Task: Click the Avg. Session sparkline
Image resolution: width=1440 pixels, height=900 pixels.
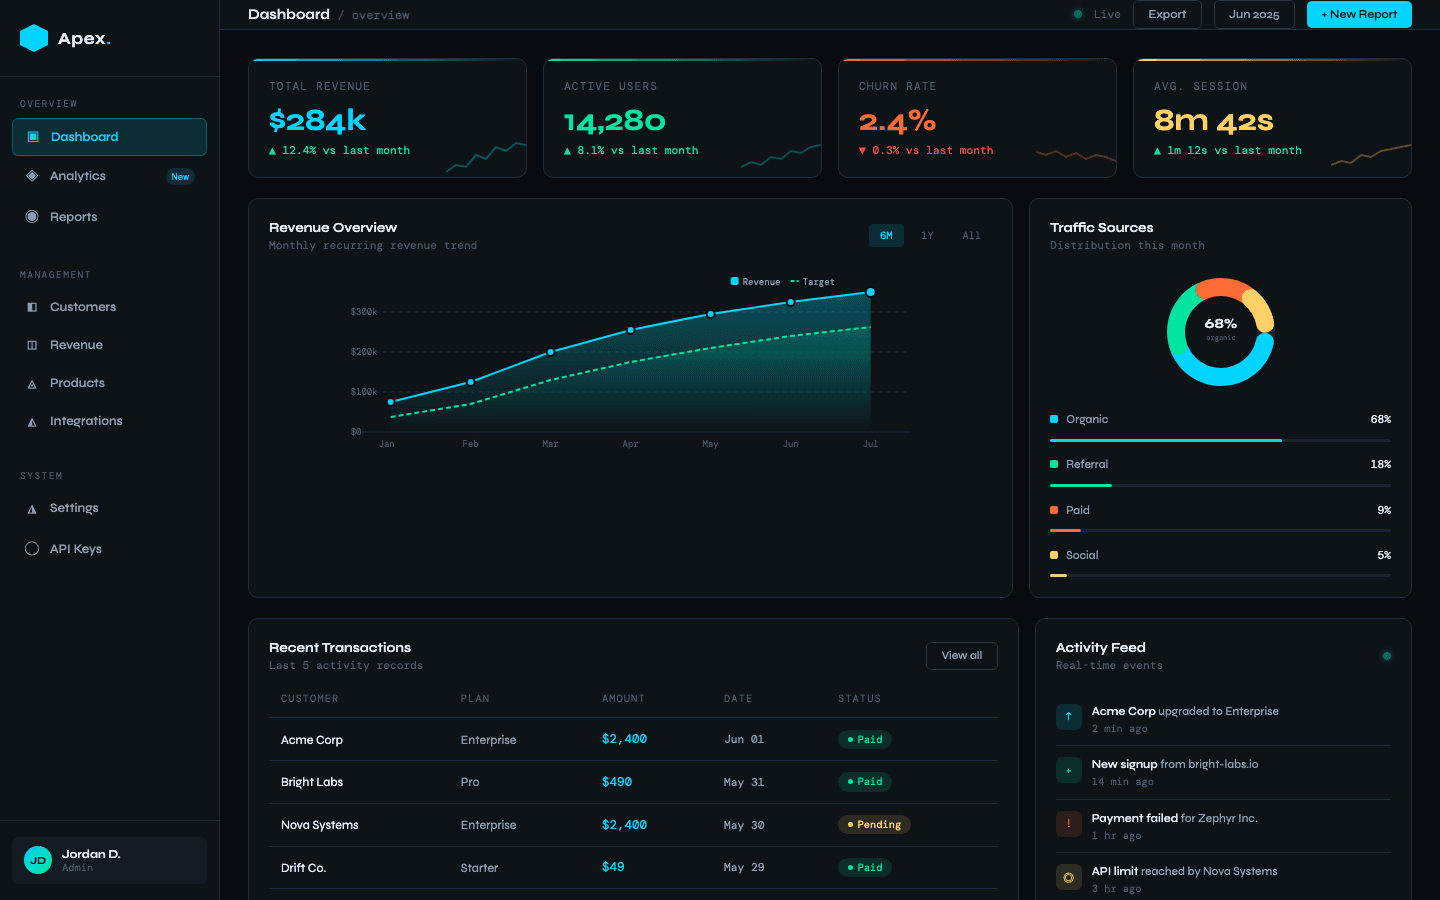Action: click(1371, 154)
